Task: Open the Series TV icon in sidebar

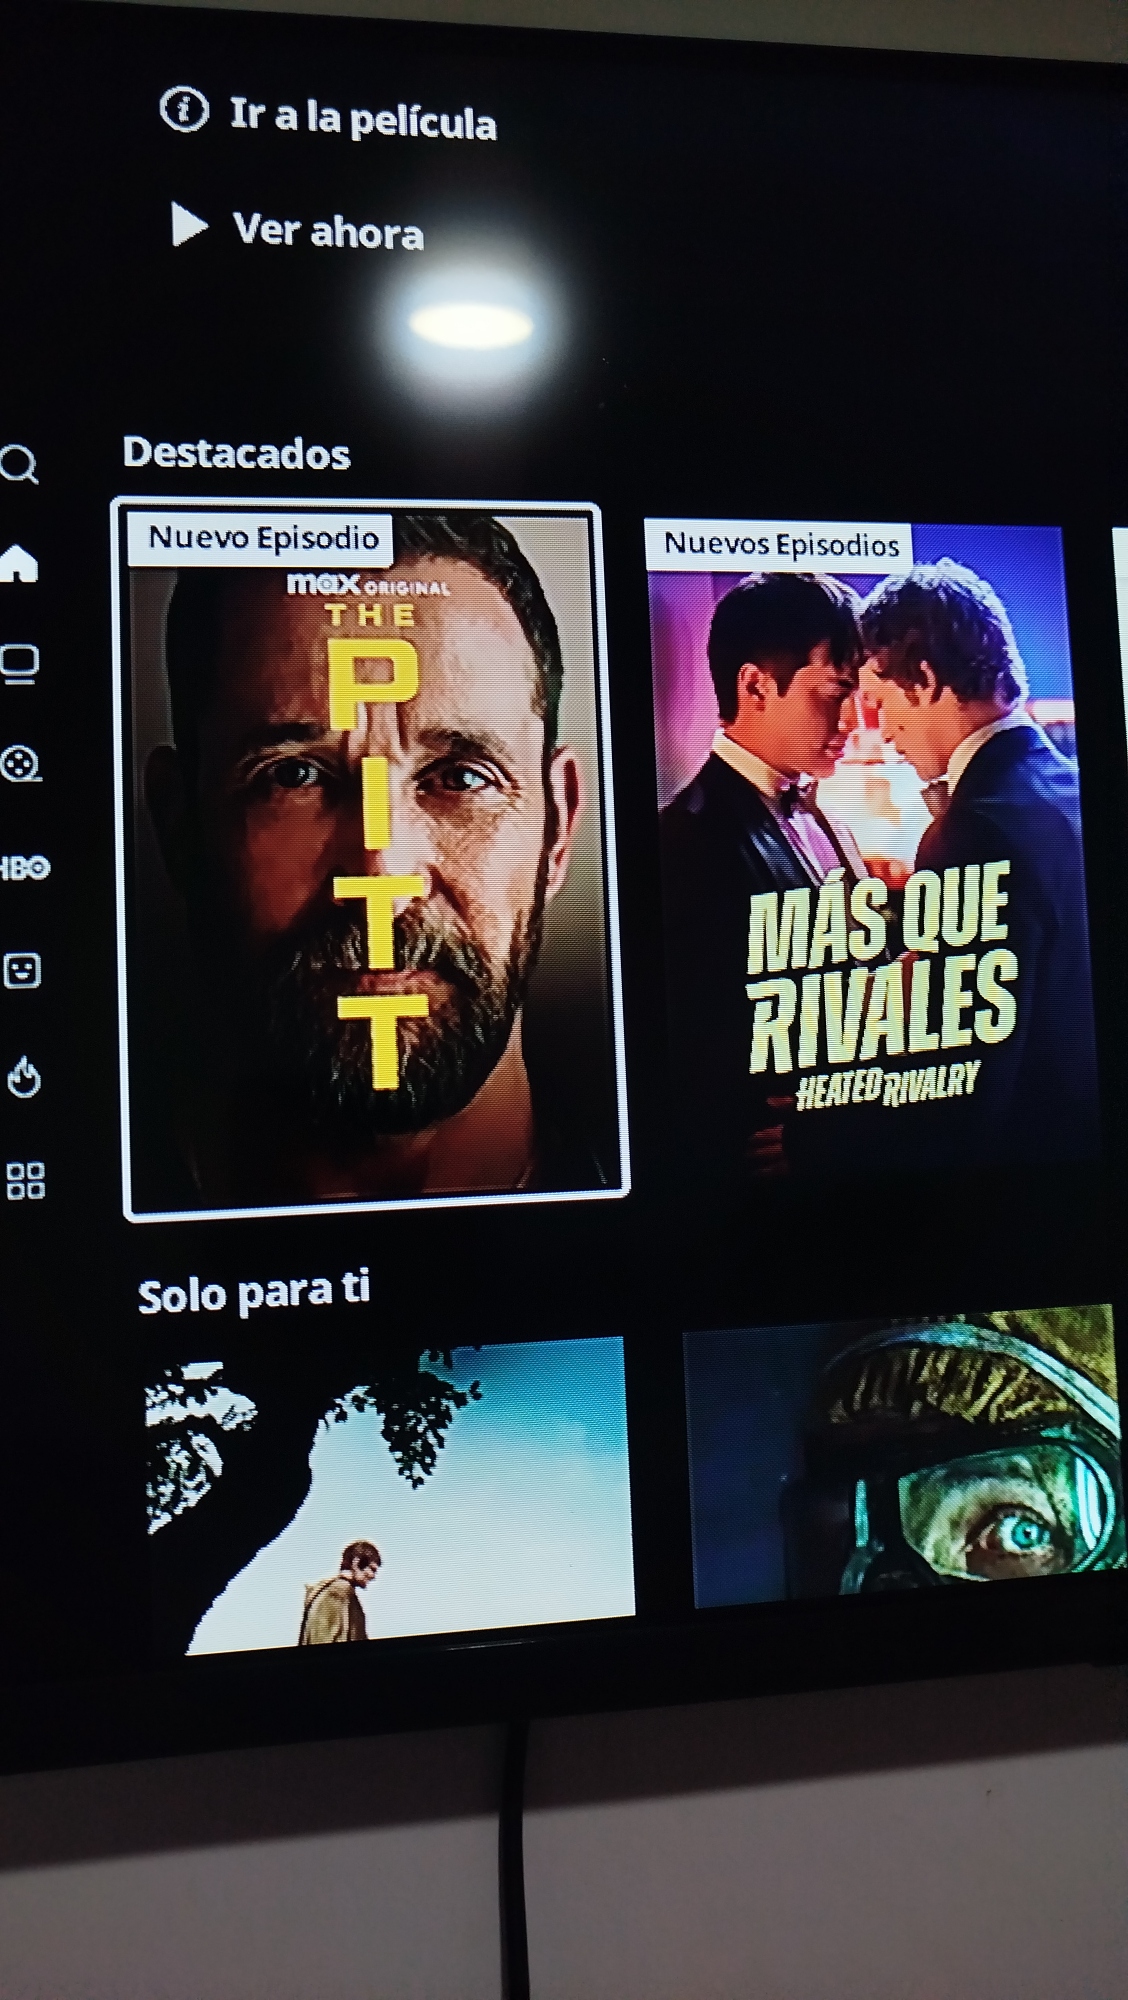Action: [19, 663]
